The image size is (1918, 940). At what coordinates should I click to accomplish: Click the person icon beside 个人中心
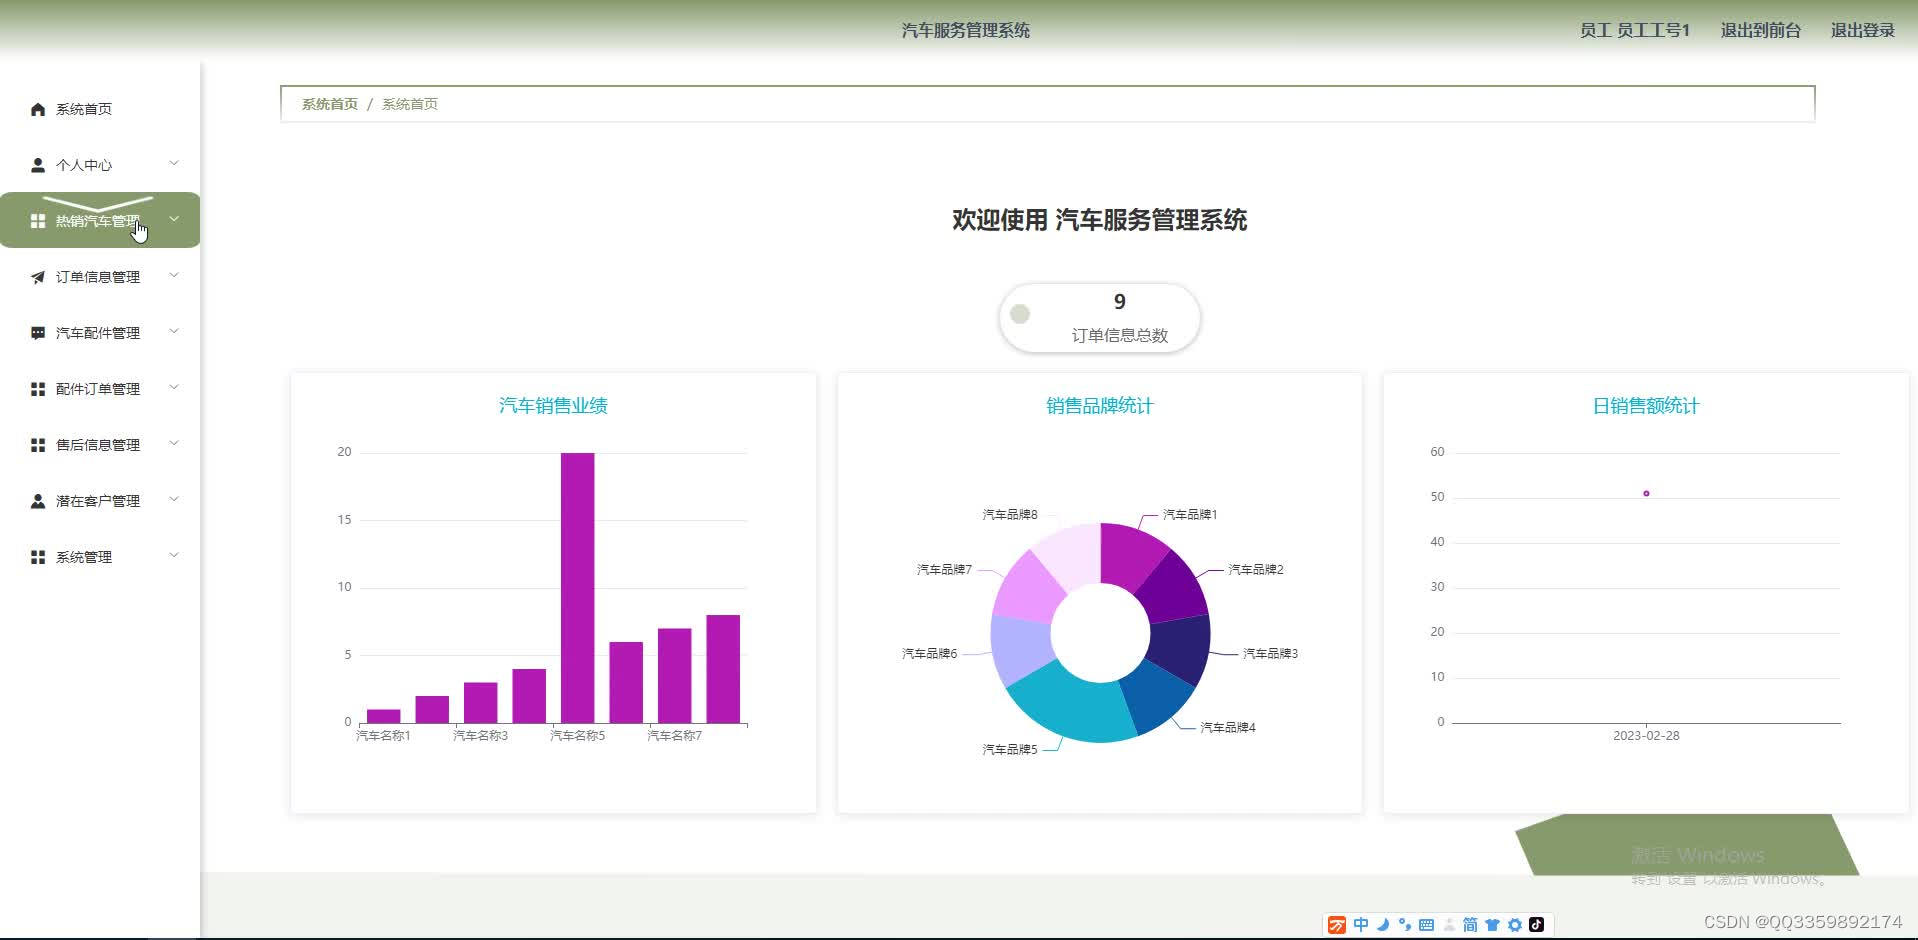coord(38,165)
